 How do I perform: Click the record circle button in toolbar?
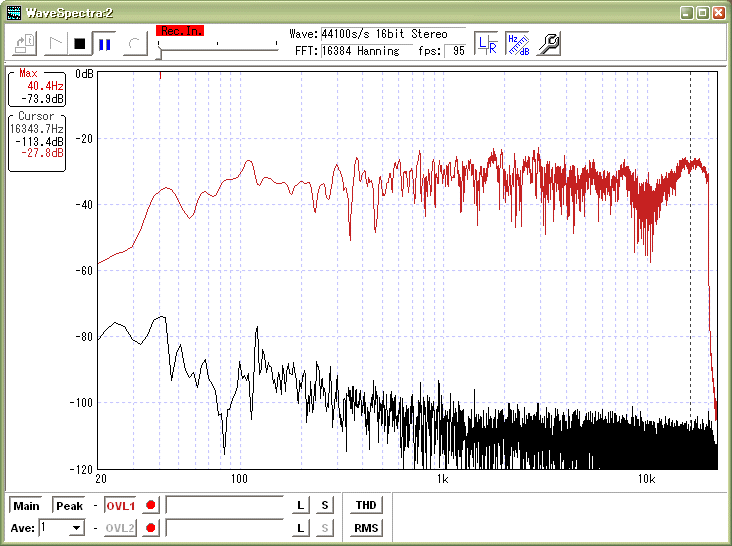click(x=136, y=44)
